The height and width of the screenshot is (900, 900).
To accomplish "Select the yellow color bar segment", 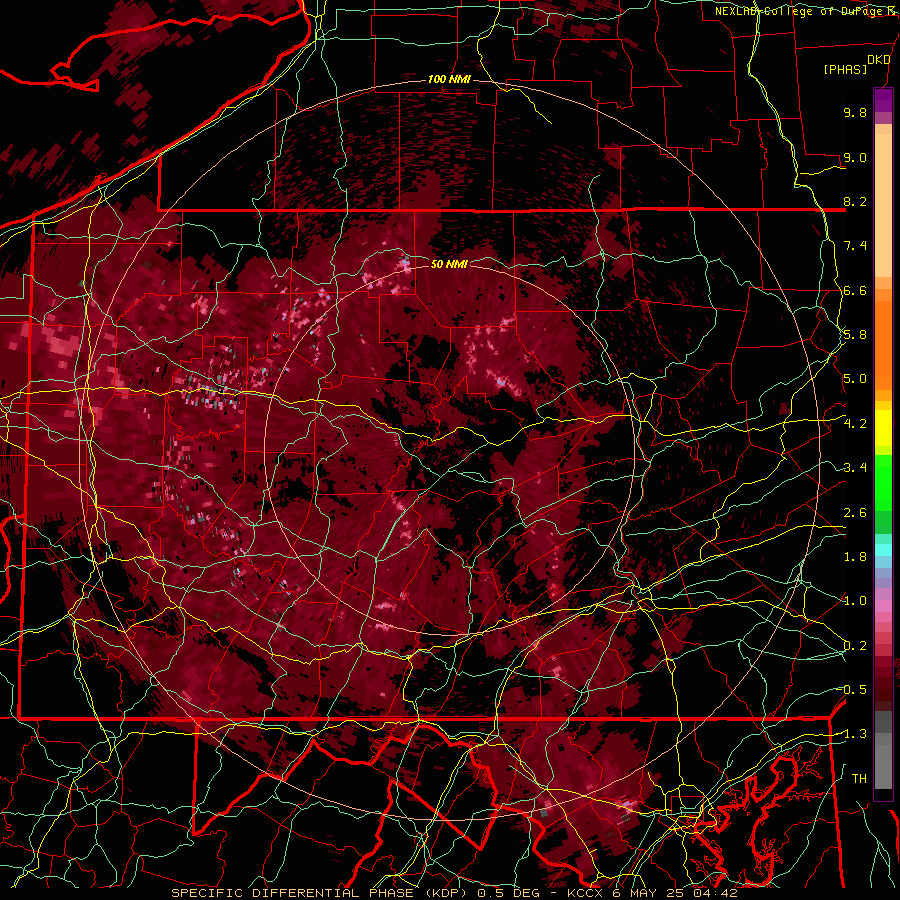I will click(883, 428).
